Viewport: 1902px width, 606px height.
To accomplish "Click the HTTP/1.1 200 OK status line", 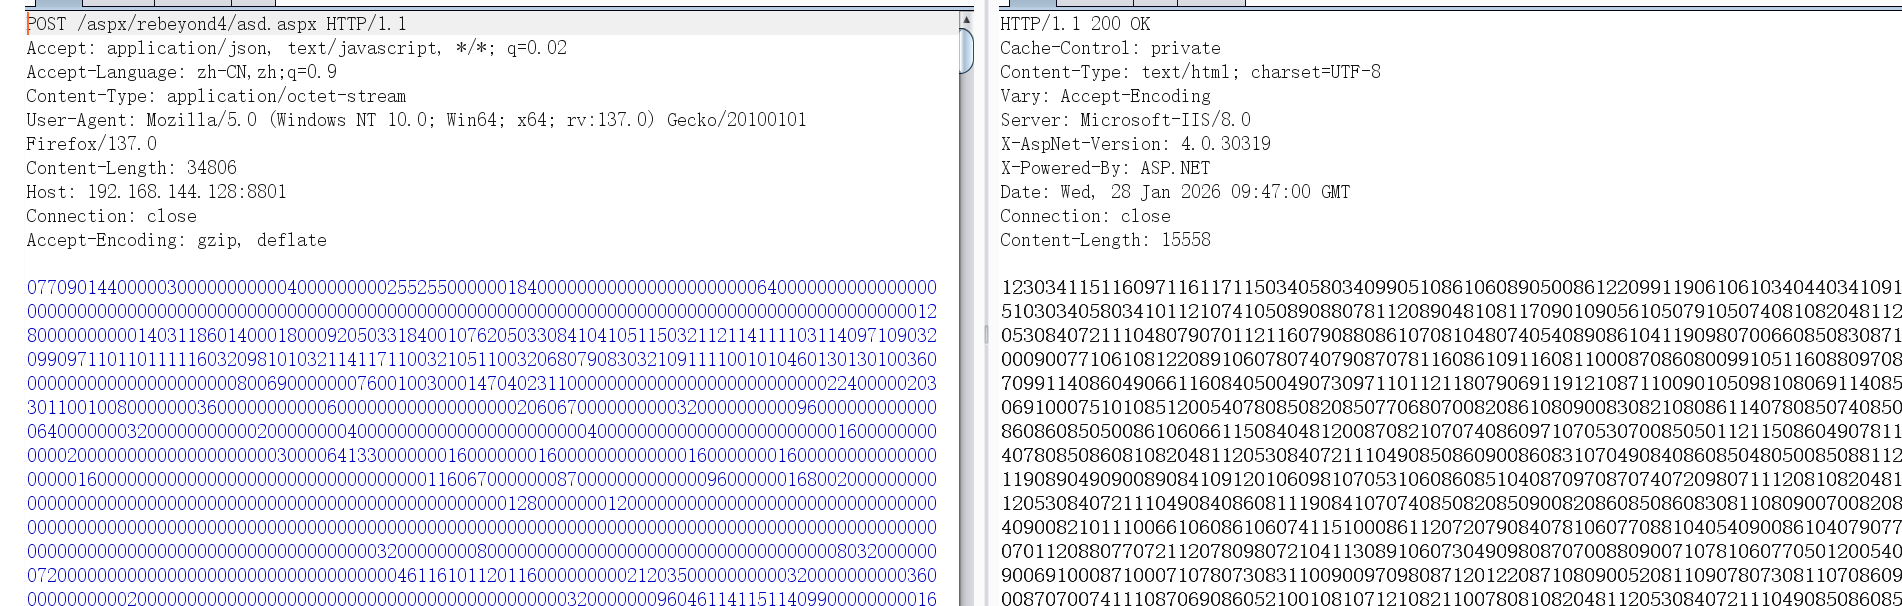I will pos(1075,24).
